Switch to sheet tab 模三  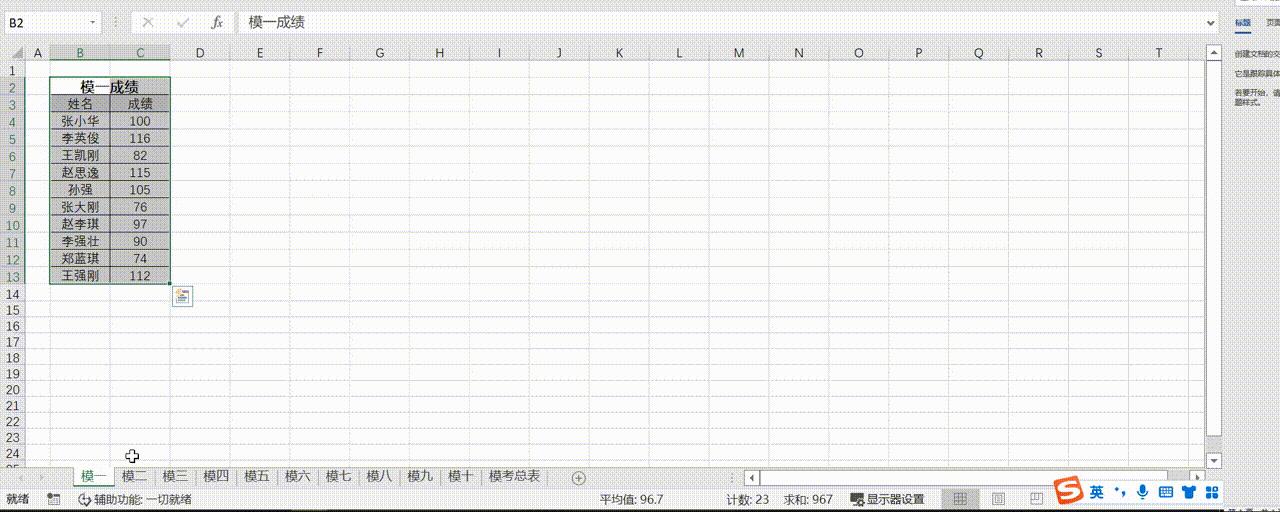point(175,476)
